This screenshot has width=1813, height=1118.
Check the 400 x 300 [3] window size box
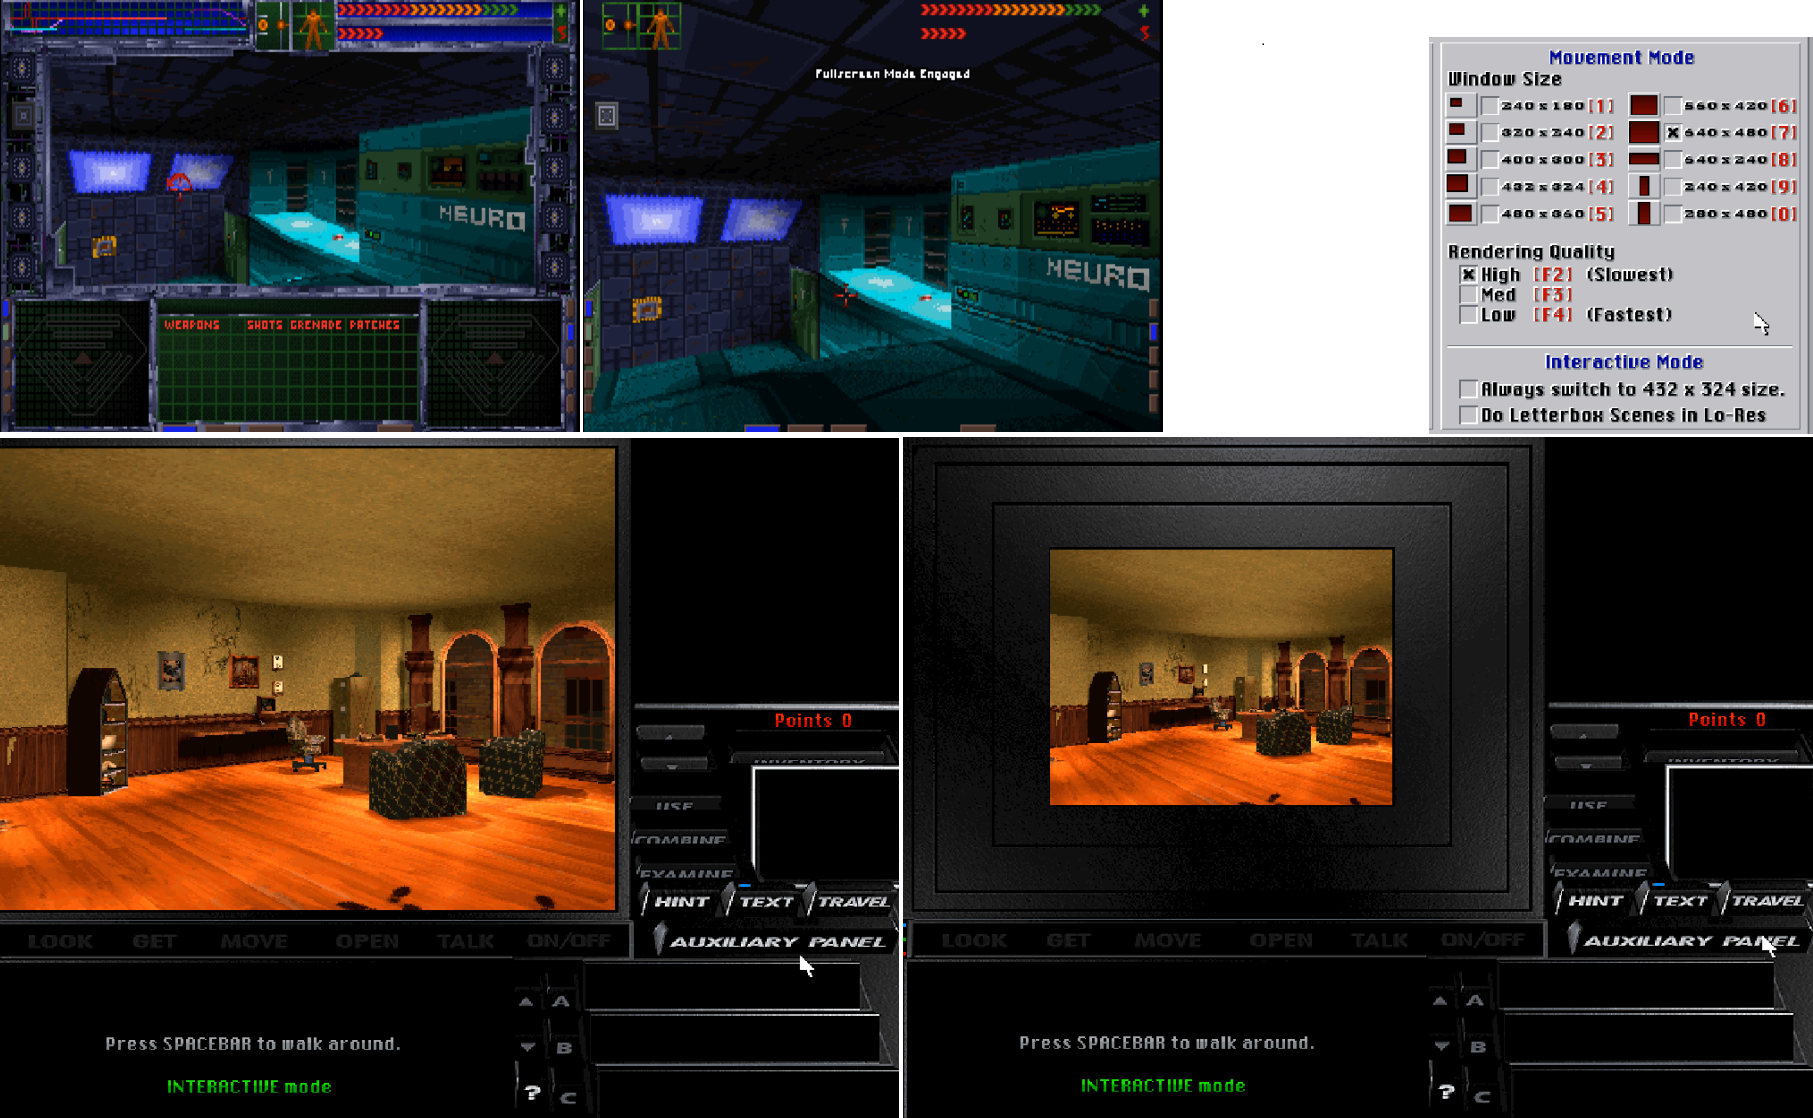tap(1490, 160)
